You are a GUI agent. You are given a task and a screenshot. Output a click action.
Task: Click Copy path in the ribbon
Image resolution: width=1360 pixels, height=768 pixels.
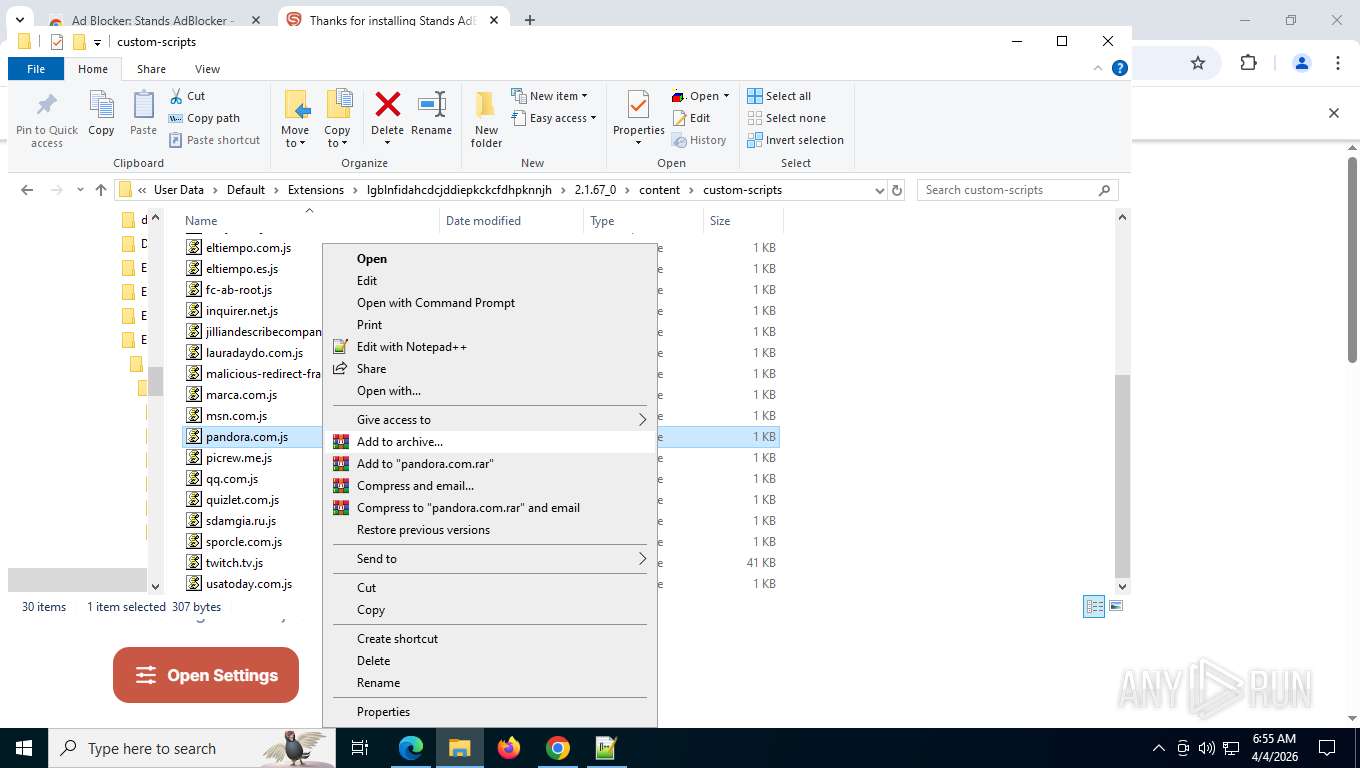point(204,118)
